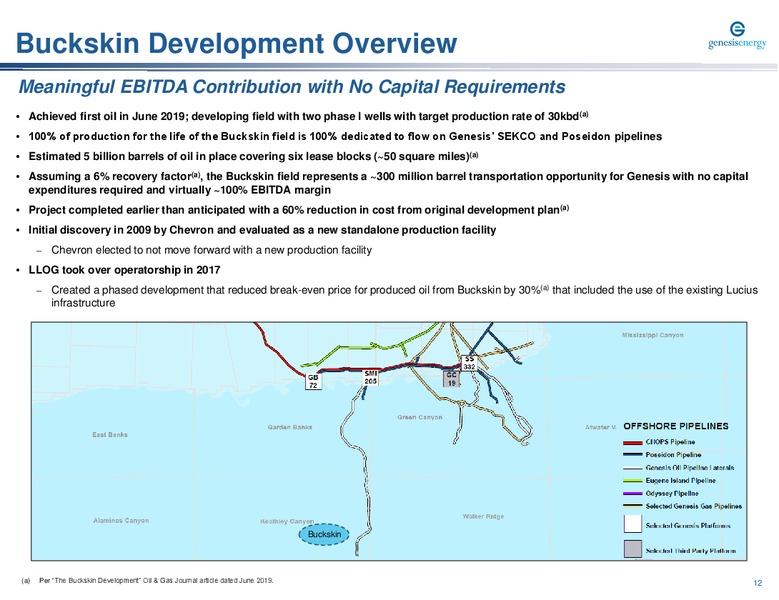779x600 pixels.
Task: Click the red CHOPS Pipeline legend line
Action: click(x=632, y=443)
